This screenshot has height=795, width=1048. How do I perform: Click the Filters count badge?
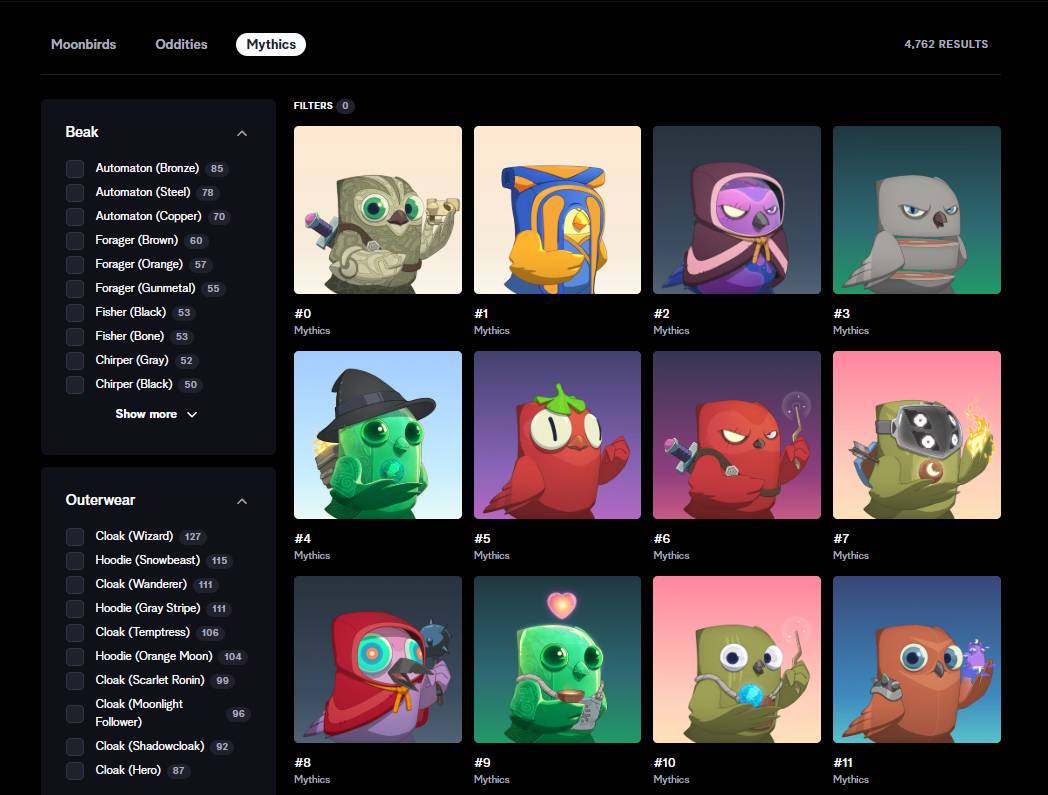pos(345,106)
